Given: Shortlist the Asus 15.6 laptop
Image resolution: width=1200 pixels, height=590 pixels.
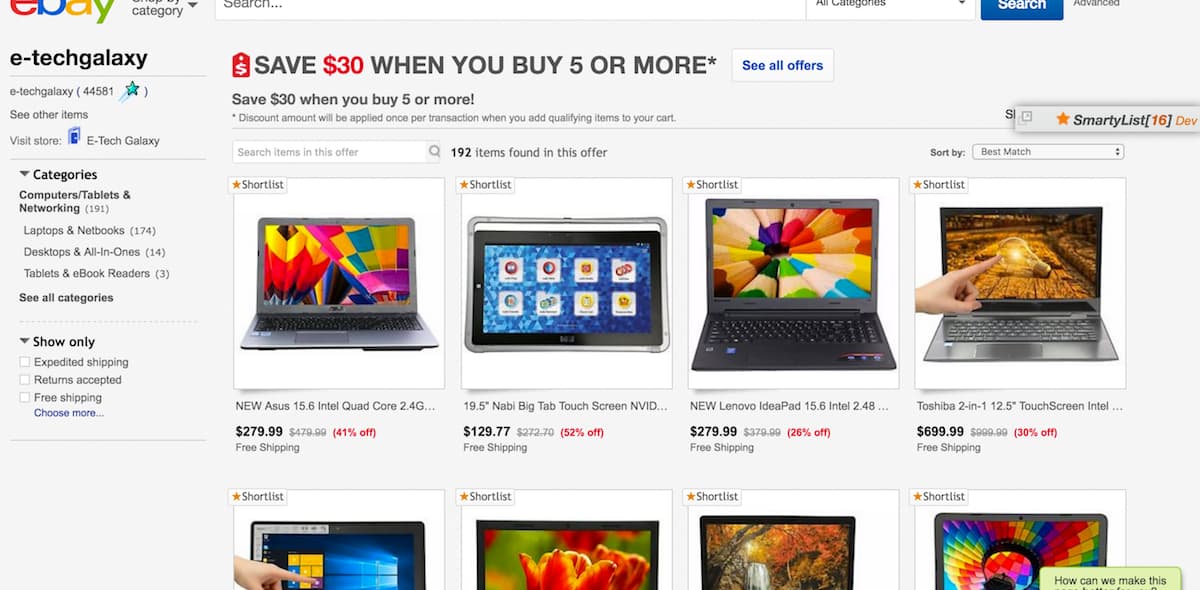Looking at the screenshot, I should [259, 185].
